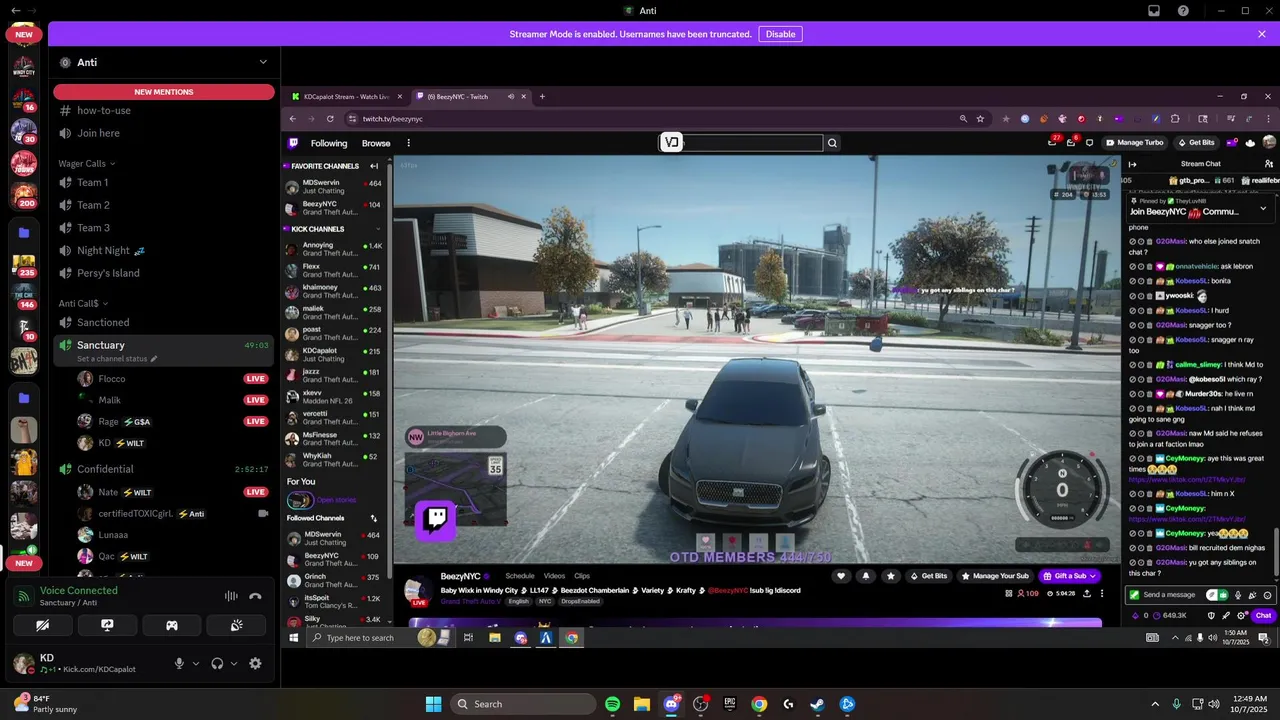
Task: Open the Schedule tab under BeezyNYC
Action: click(x=520, y=576)
